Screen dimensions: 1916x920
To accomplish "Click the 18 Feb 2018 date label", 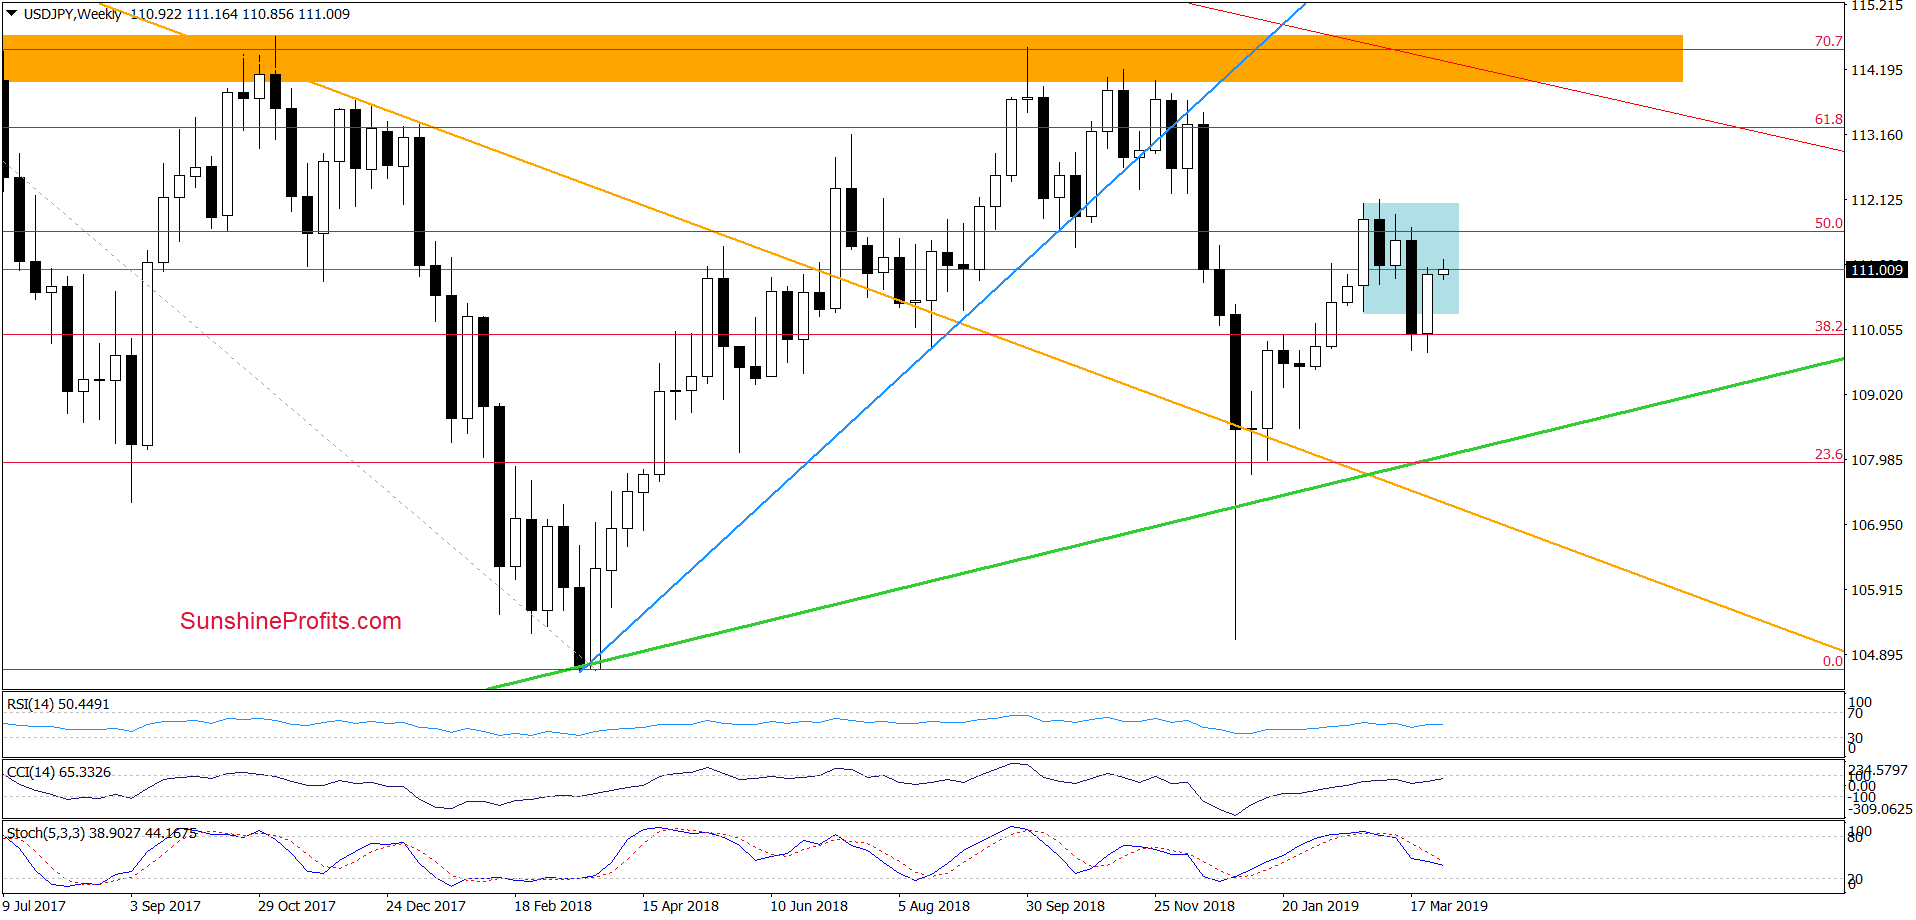I will [x=553, y=906].
